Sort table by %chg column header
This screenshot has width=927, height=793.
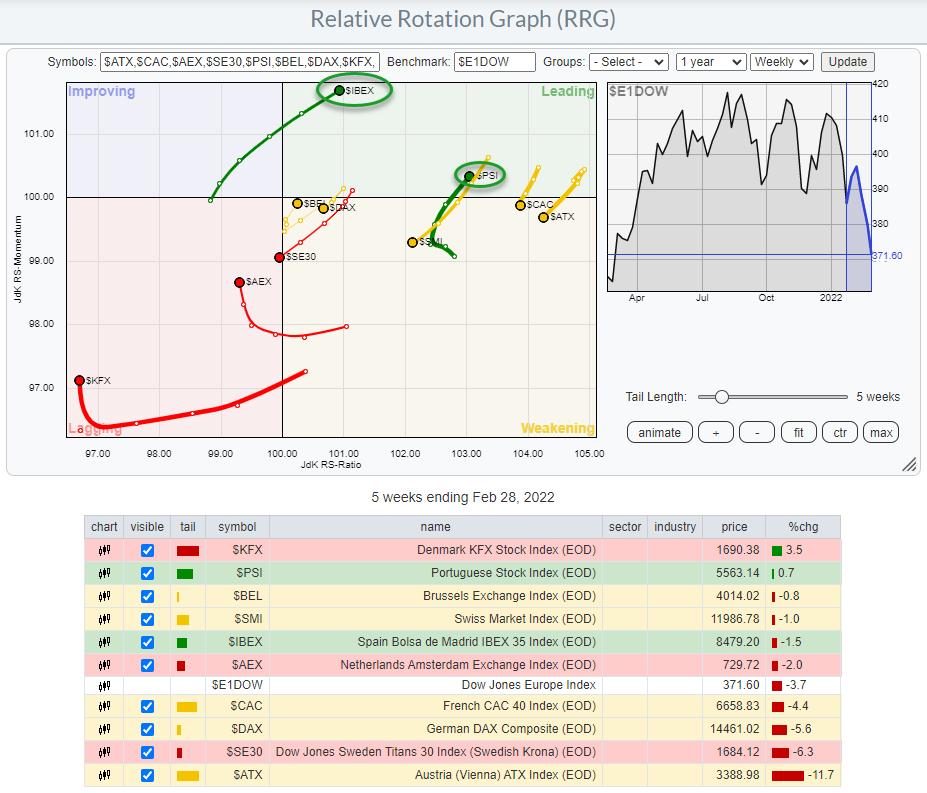click(x=802, y=527)
